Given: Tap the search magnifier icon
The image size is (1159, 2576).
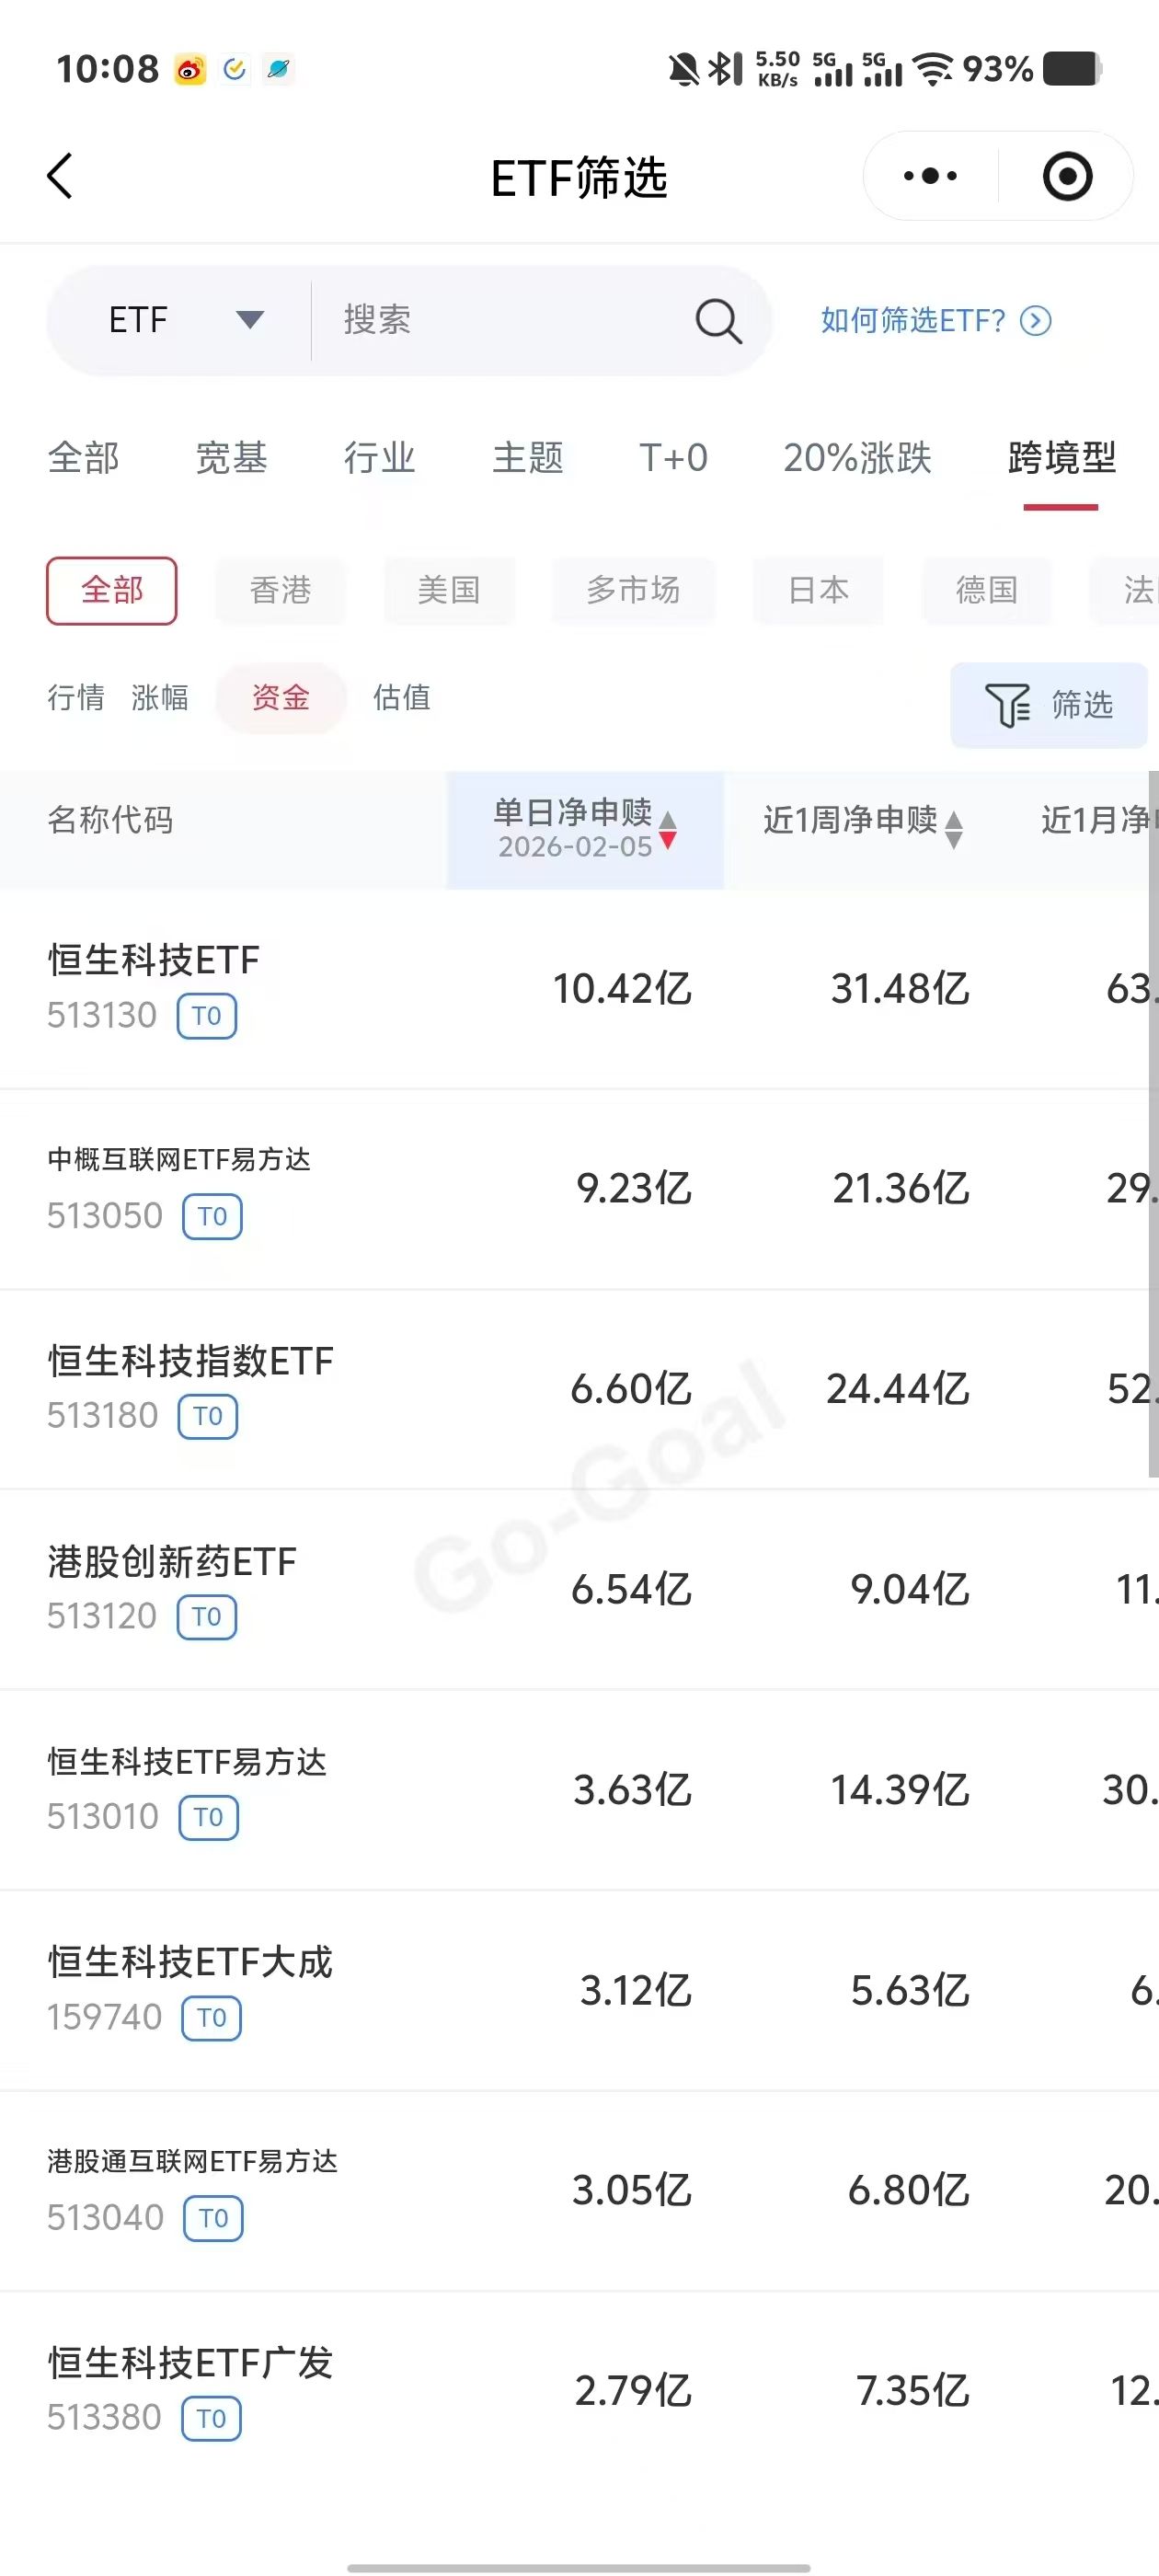Looking at the screenshot, I should (x=718, y=321).
